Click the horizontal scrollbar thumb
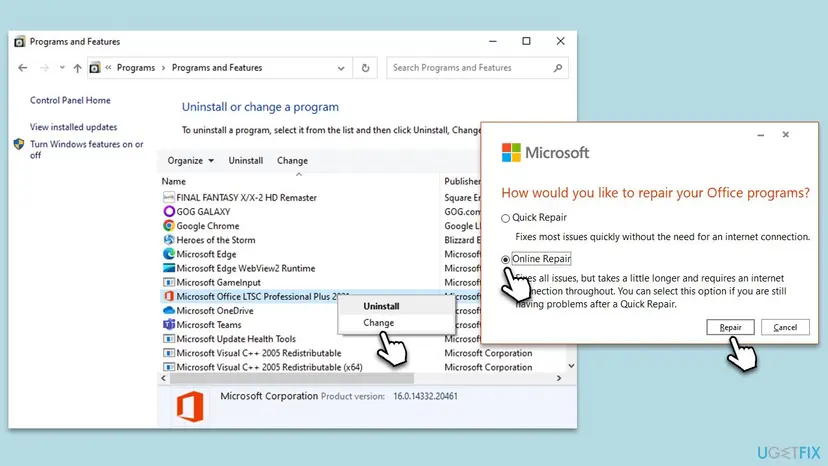 pyautogui.click(x=291, y=378)
